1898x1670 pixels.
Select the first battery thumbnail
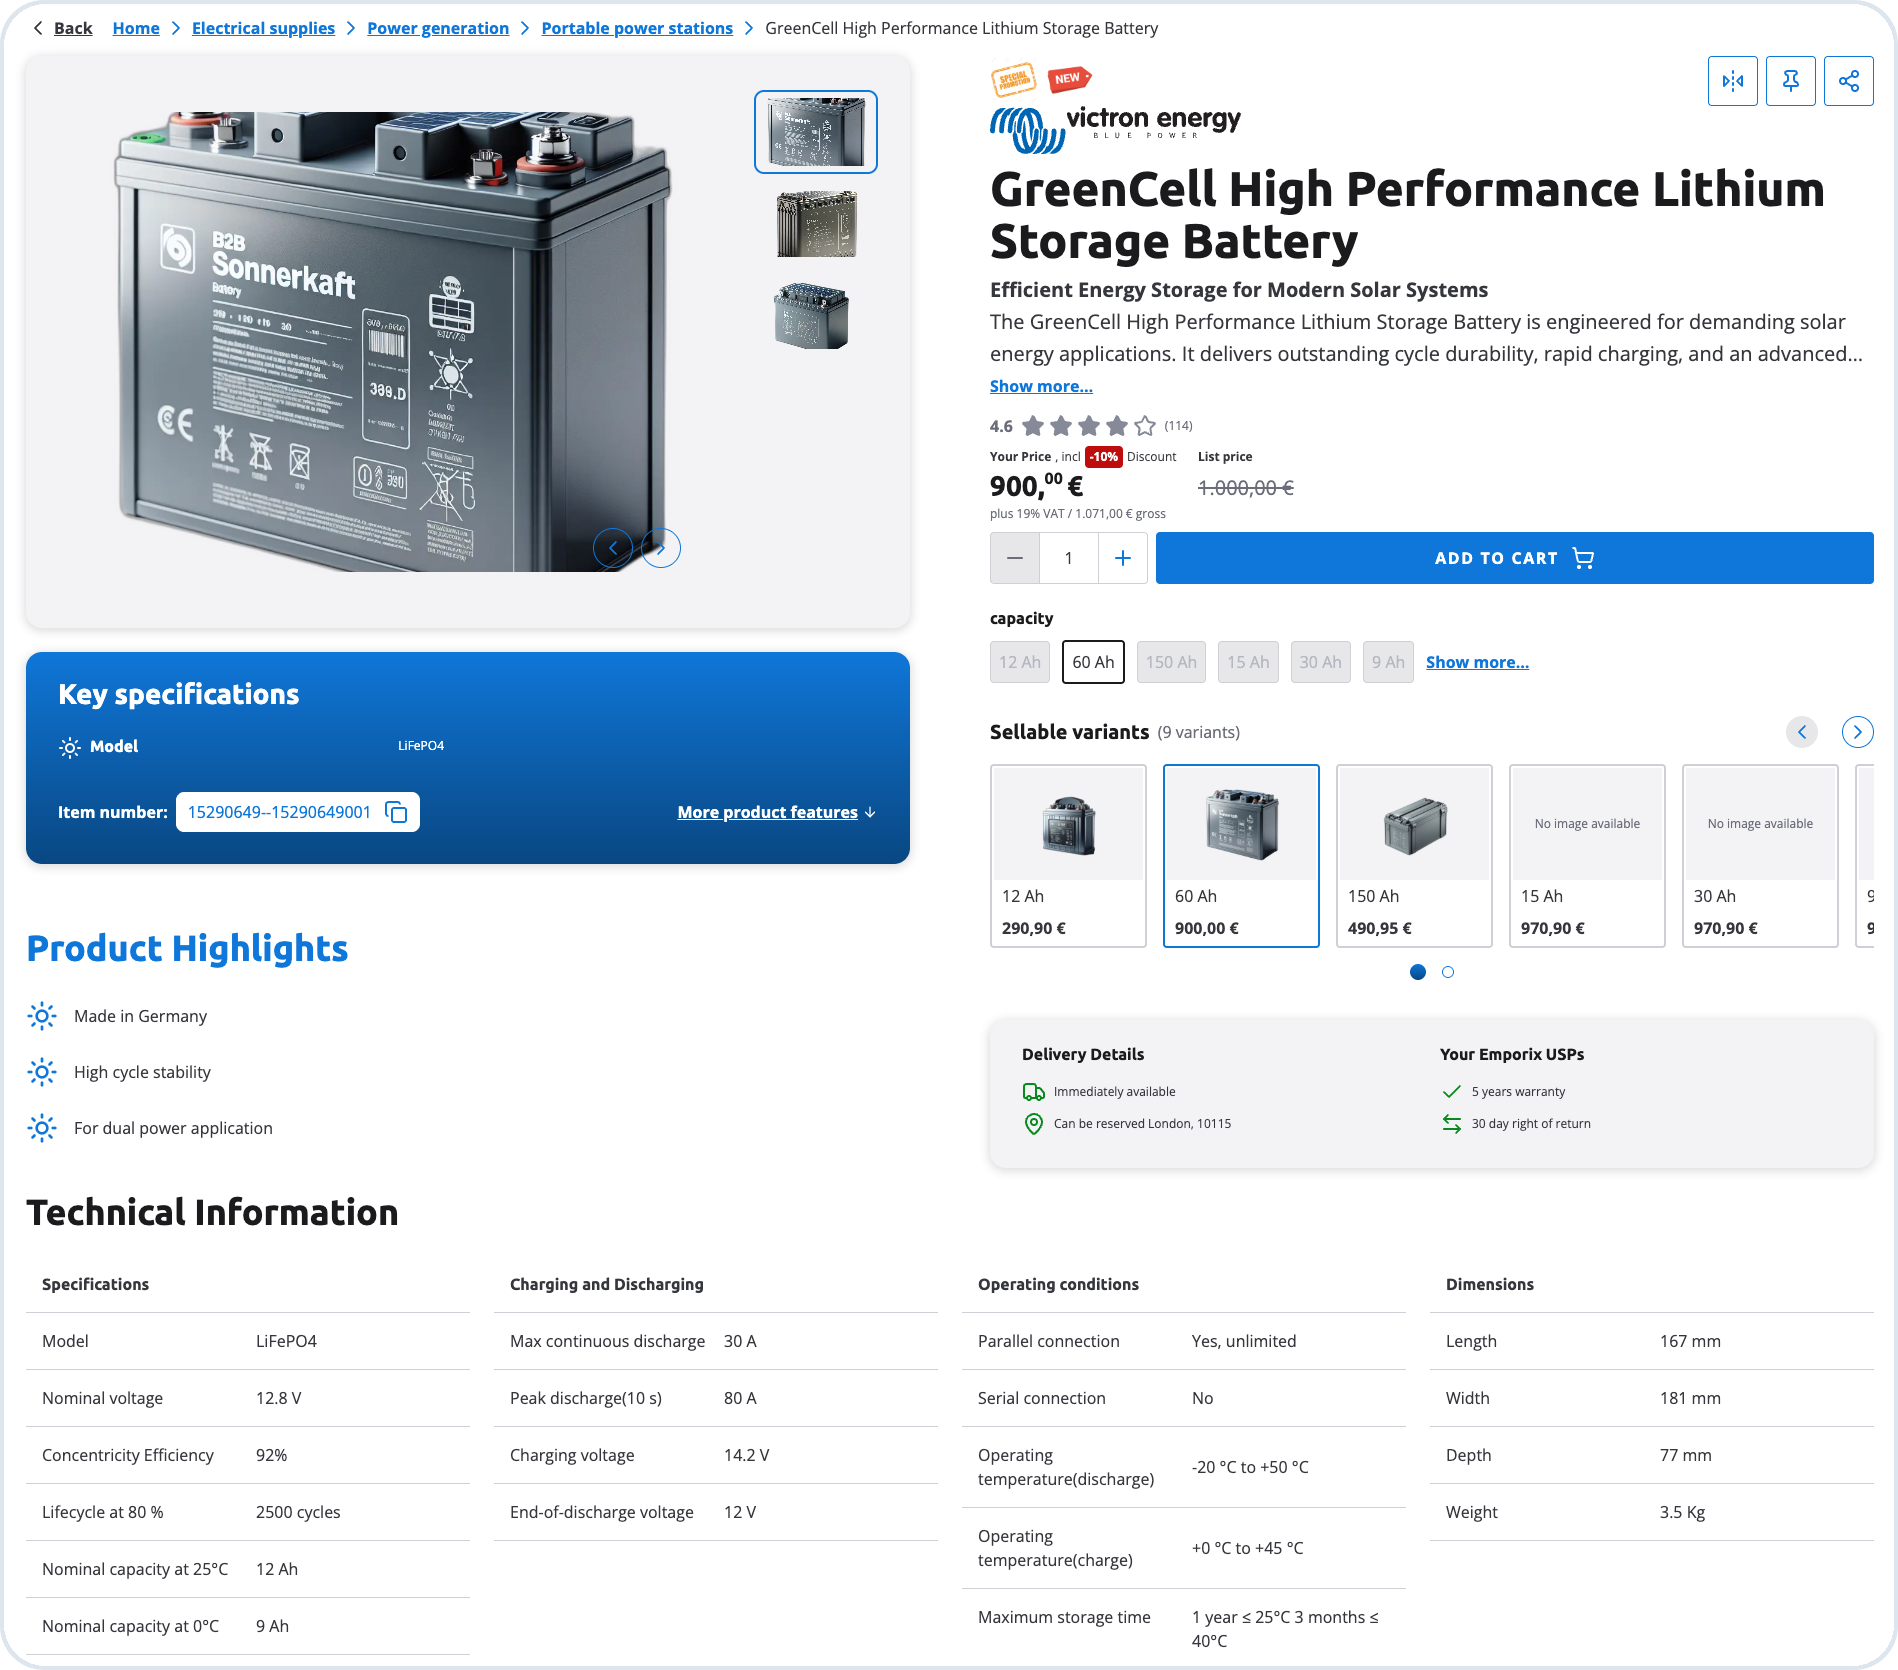tap(816, 132)
